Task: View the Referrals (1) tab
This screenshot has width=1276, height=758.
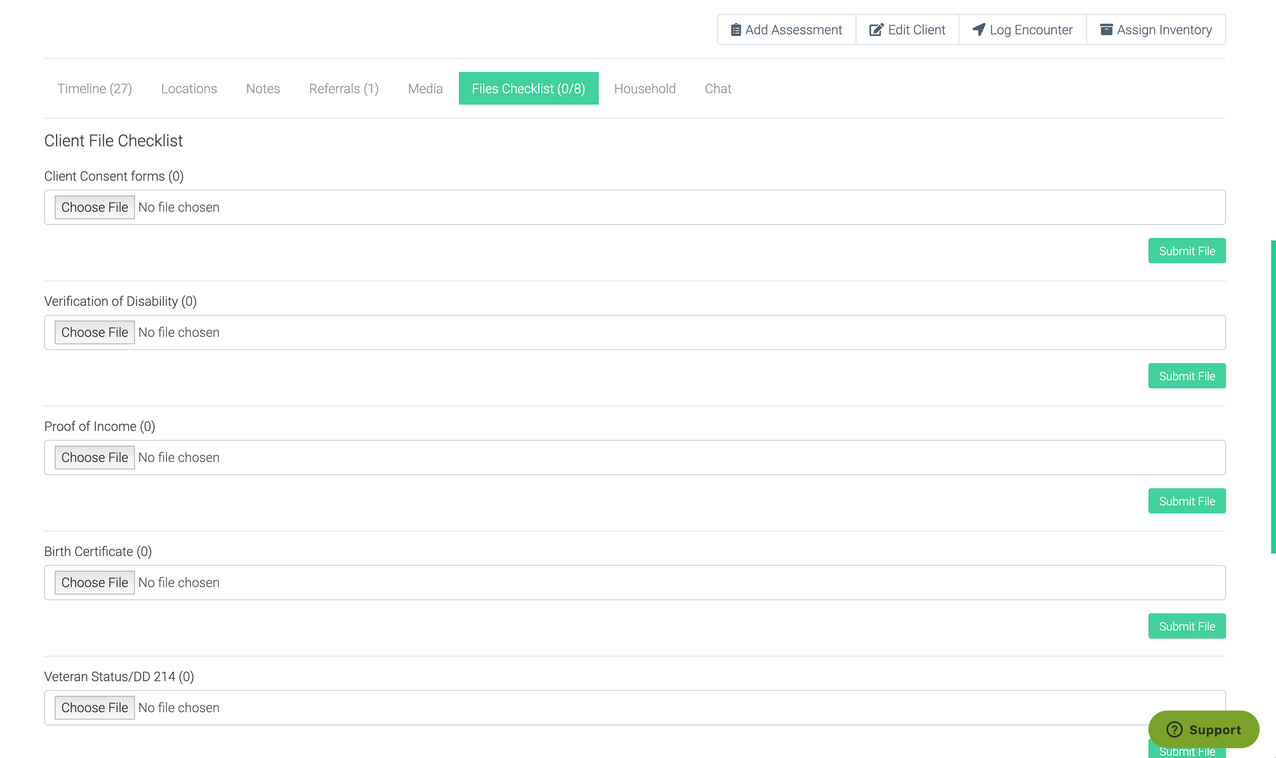Action: point(344,89)
